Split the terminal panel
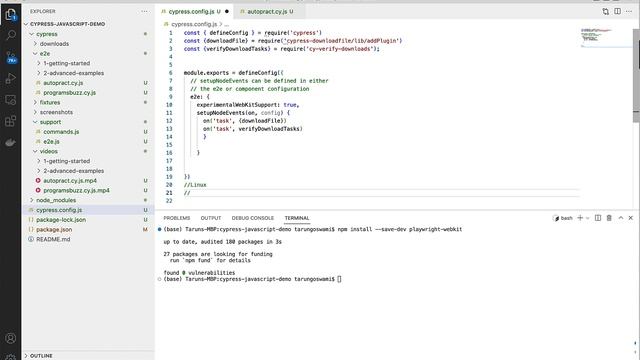 [x=598, y=218]
